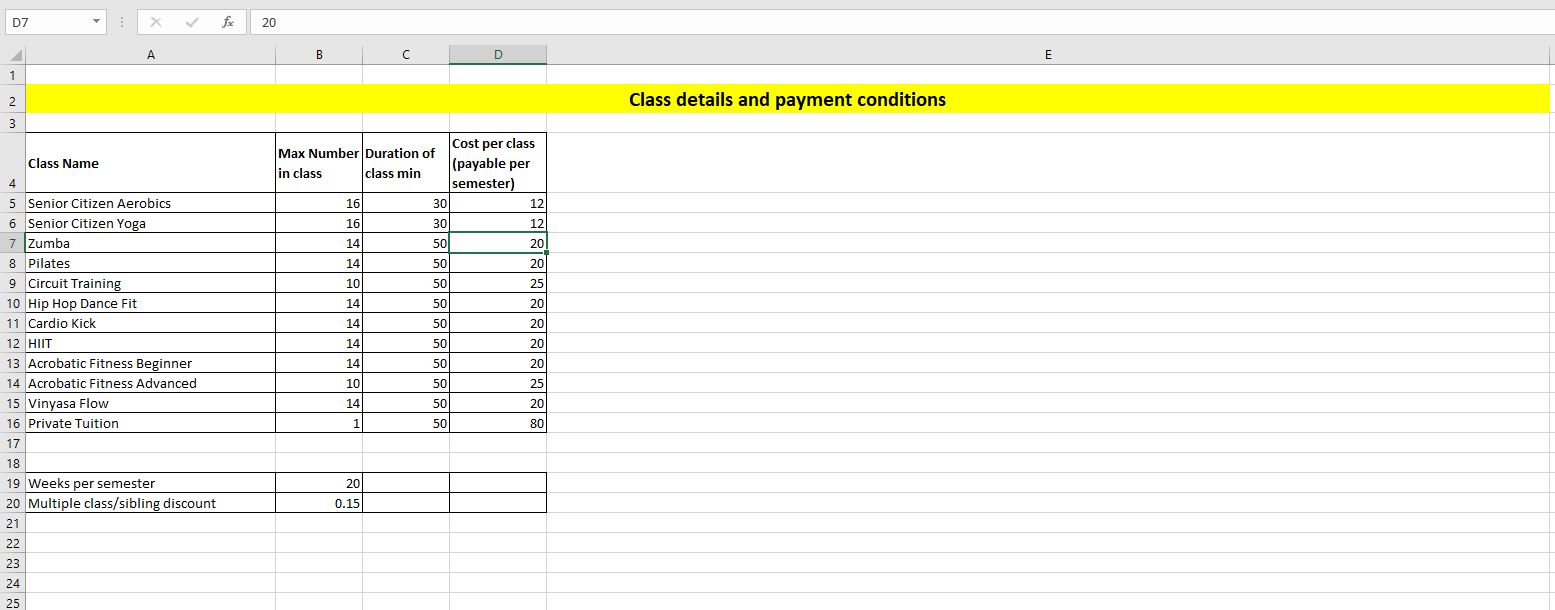Click the Weeks per semester value 20

[319, 483]
